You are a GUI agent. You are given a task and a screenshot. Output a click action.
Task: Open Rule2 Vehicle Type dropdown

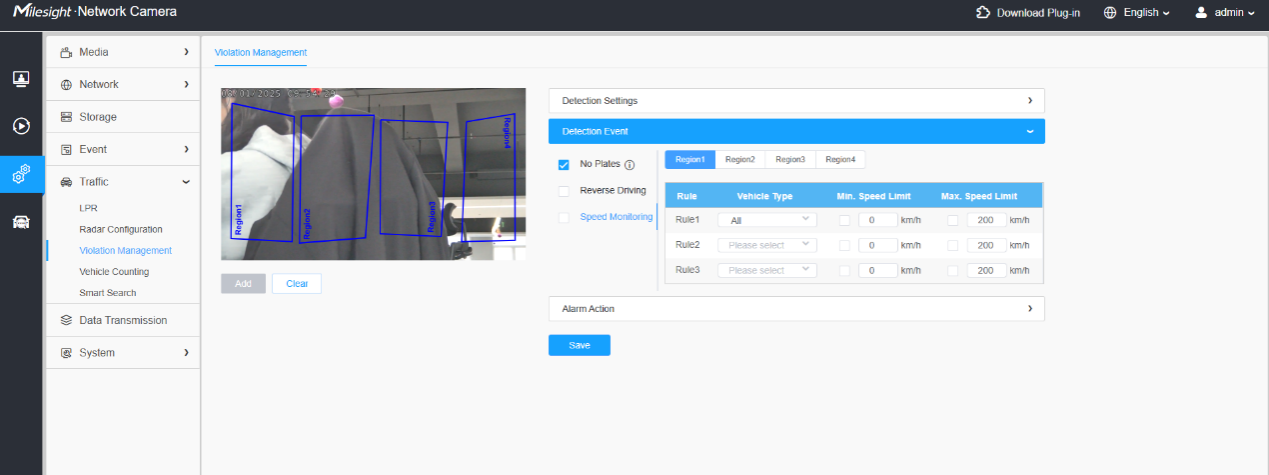(767, 244)
